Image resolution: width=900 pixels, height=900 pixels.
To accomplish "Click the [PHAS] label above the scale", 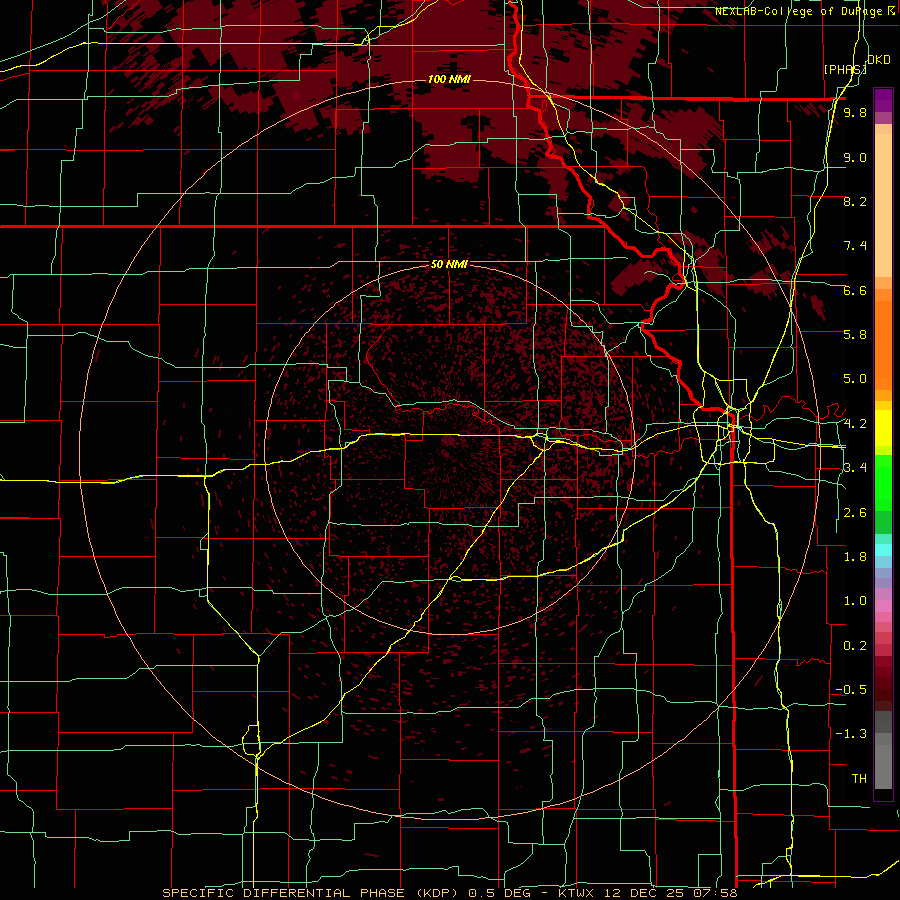I will pos(845,69).
